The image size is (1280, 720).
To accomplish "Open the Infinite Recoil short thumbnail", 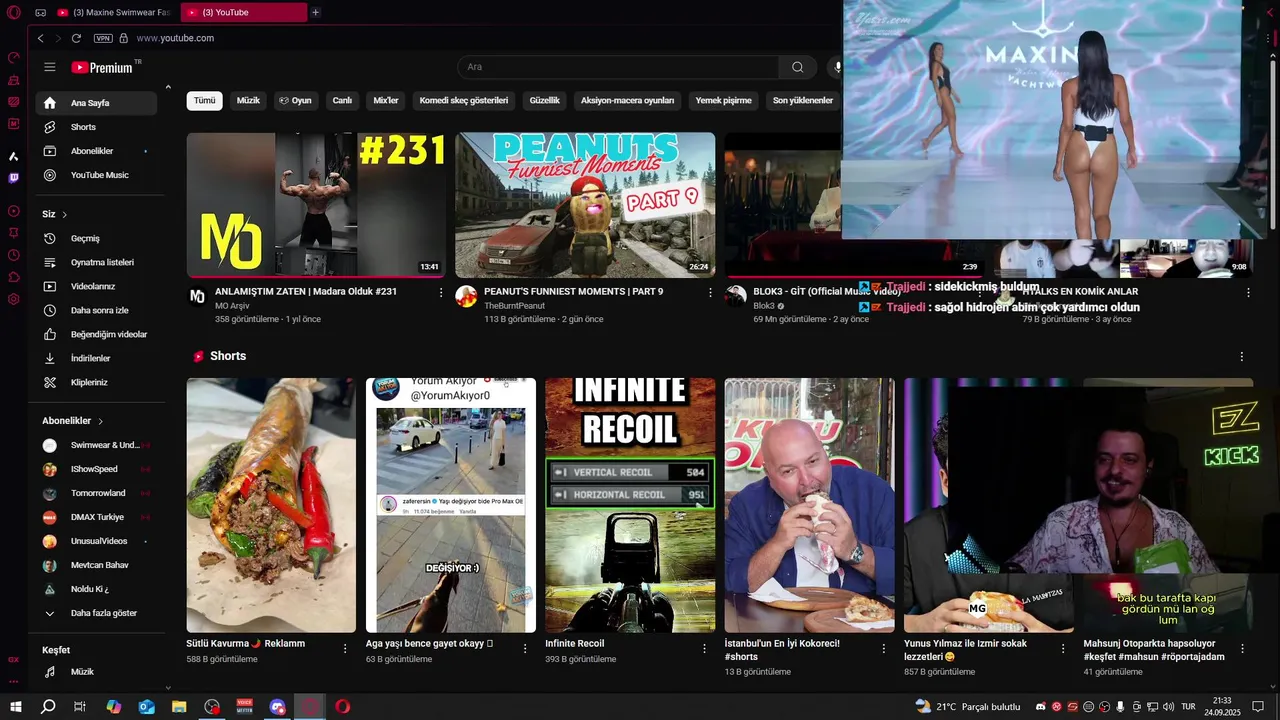I will pos(630,505).
